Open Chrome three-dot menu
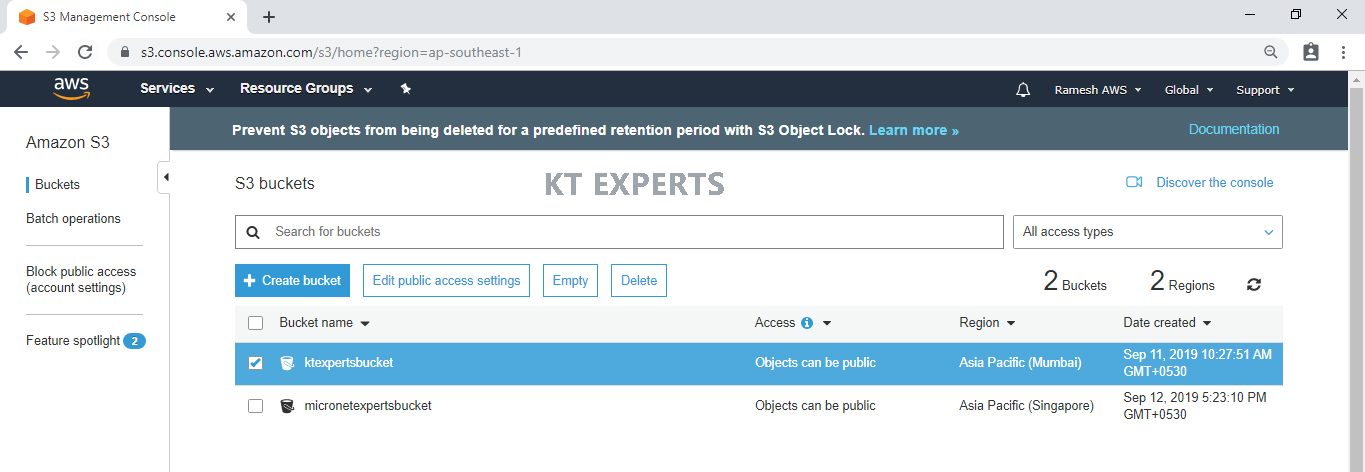Viewport: 1365px width, 472px height. tap(1343, 52)
